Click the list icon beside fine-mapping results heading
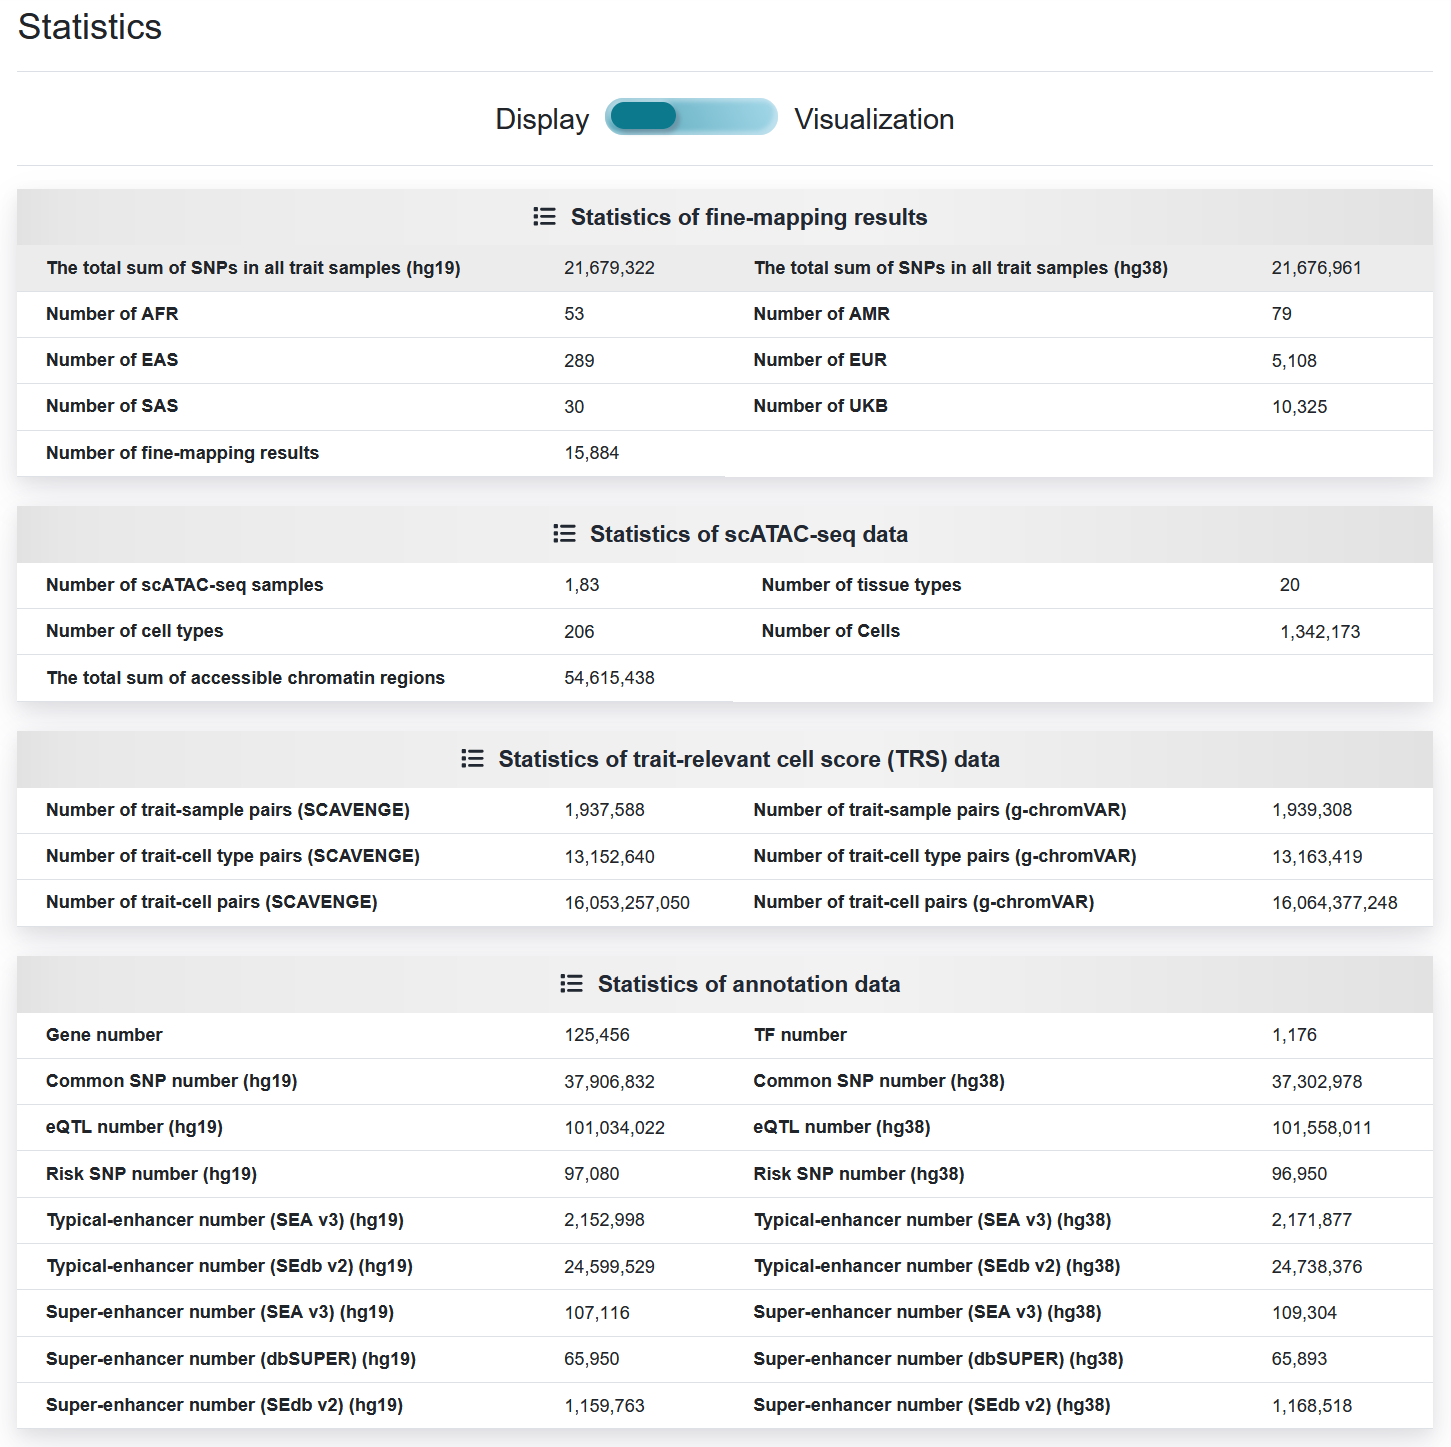Image resolution: width=1451 pixels, height=1447 pixels. pyautogui.click(x=544, y=217)
